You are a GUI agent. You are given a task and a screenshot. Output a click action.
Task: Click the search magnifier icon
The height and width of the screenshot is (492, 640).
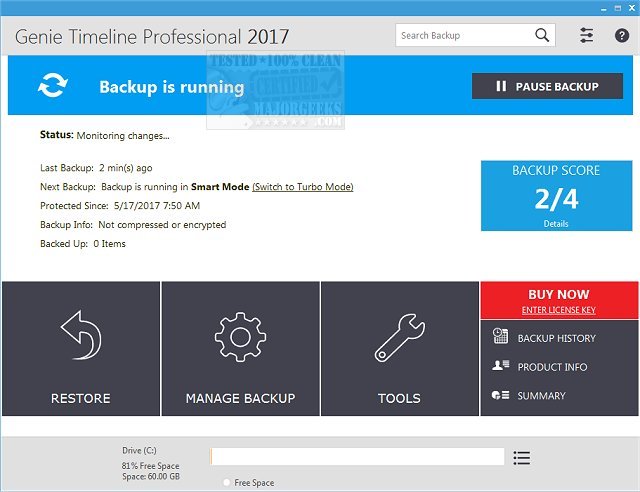542,36
